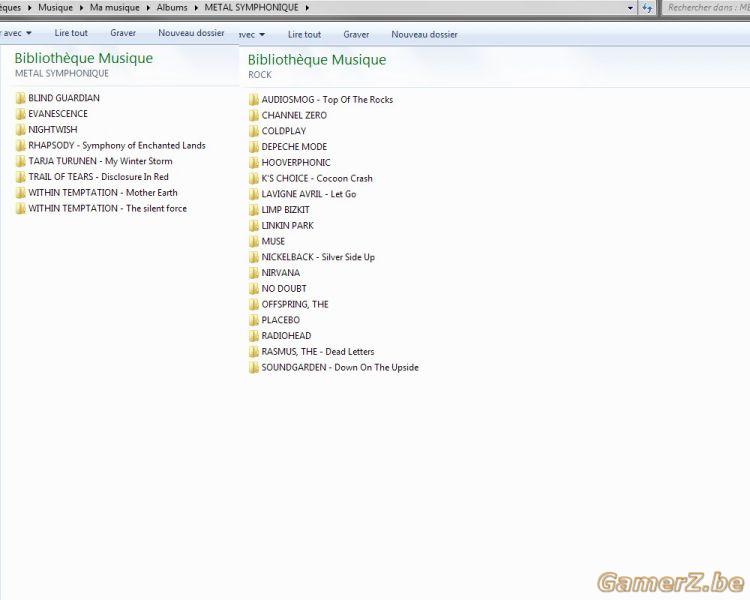Viewport: 750px width, 600px height.
Task: Select 'OFFSPRING, THE' folder name text
Action: pos(295,304)
